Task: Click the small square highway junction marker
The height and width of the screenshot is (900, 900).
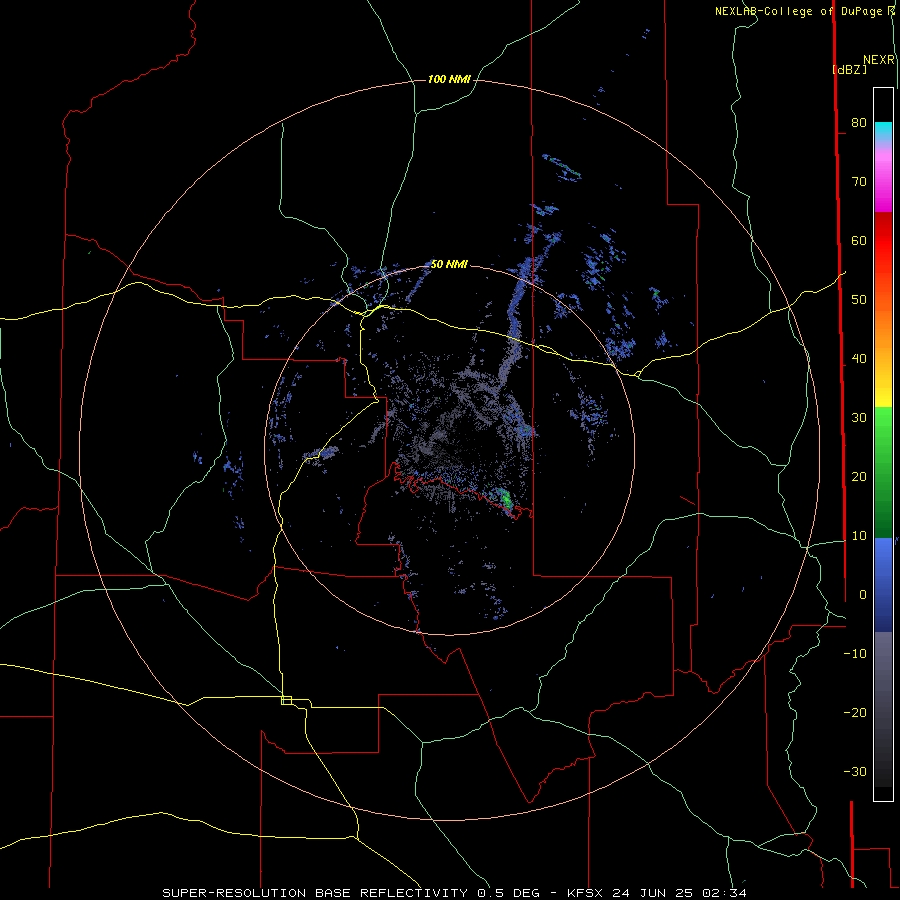Action: [286, 700]
